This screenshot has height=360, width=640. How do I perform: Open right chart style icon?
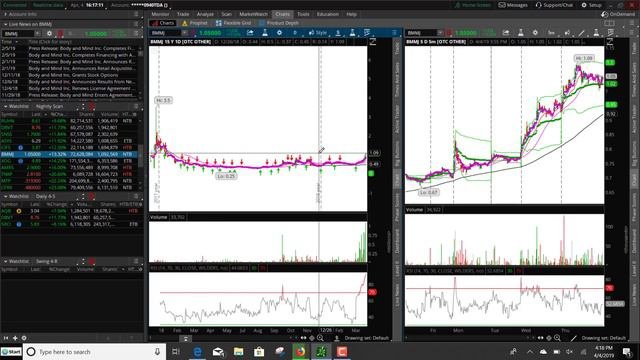[x=567, y=33]
